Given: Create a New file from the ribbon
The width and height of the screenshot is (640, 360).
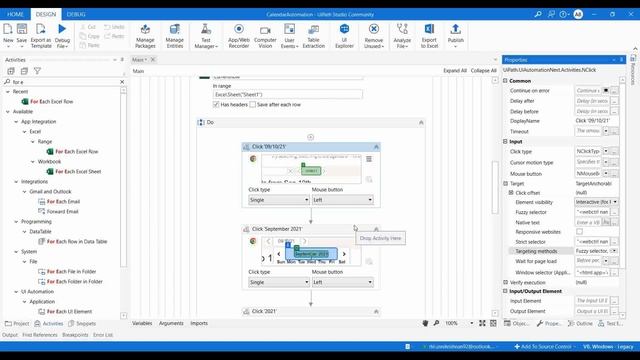Looking at the screenshot, I should (8, 35).
